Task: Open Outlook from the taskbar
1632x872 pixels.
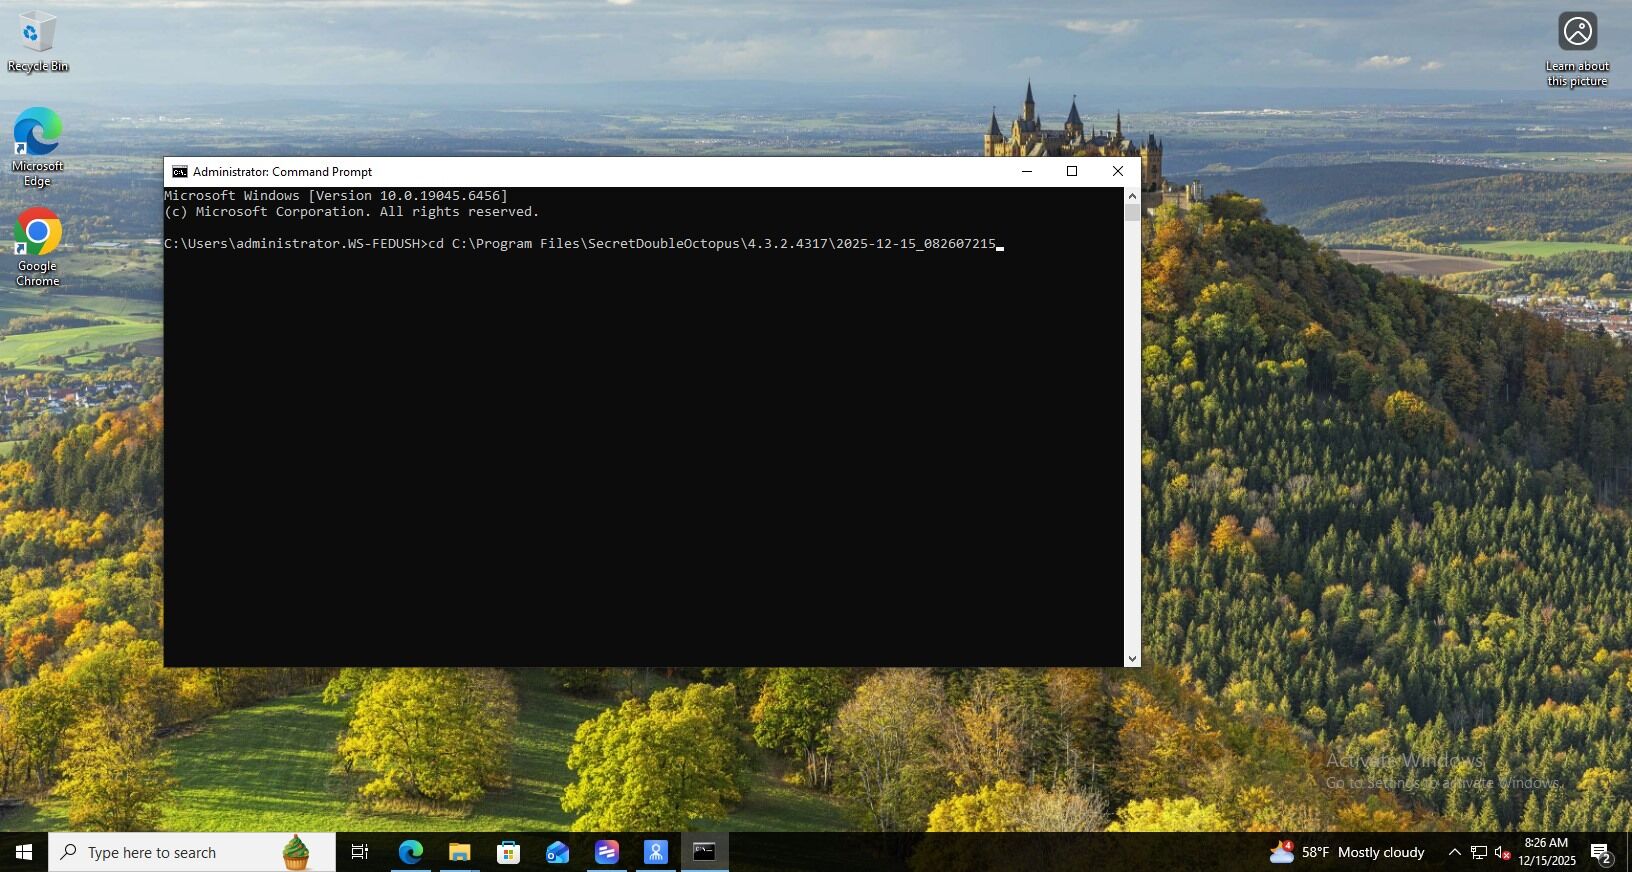Action: point(558,852)
